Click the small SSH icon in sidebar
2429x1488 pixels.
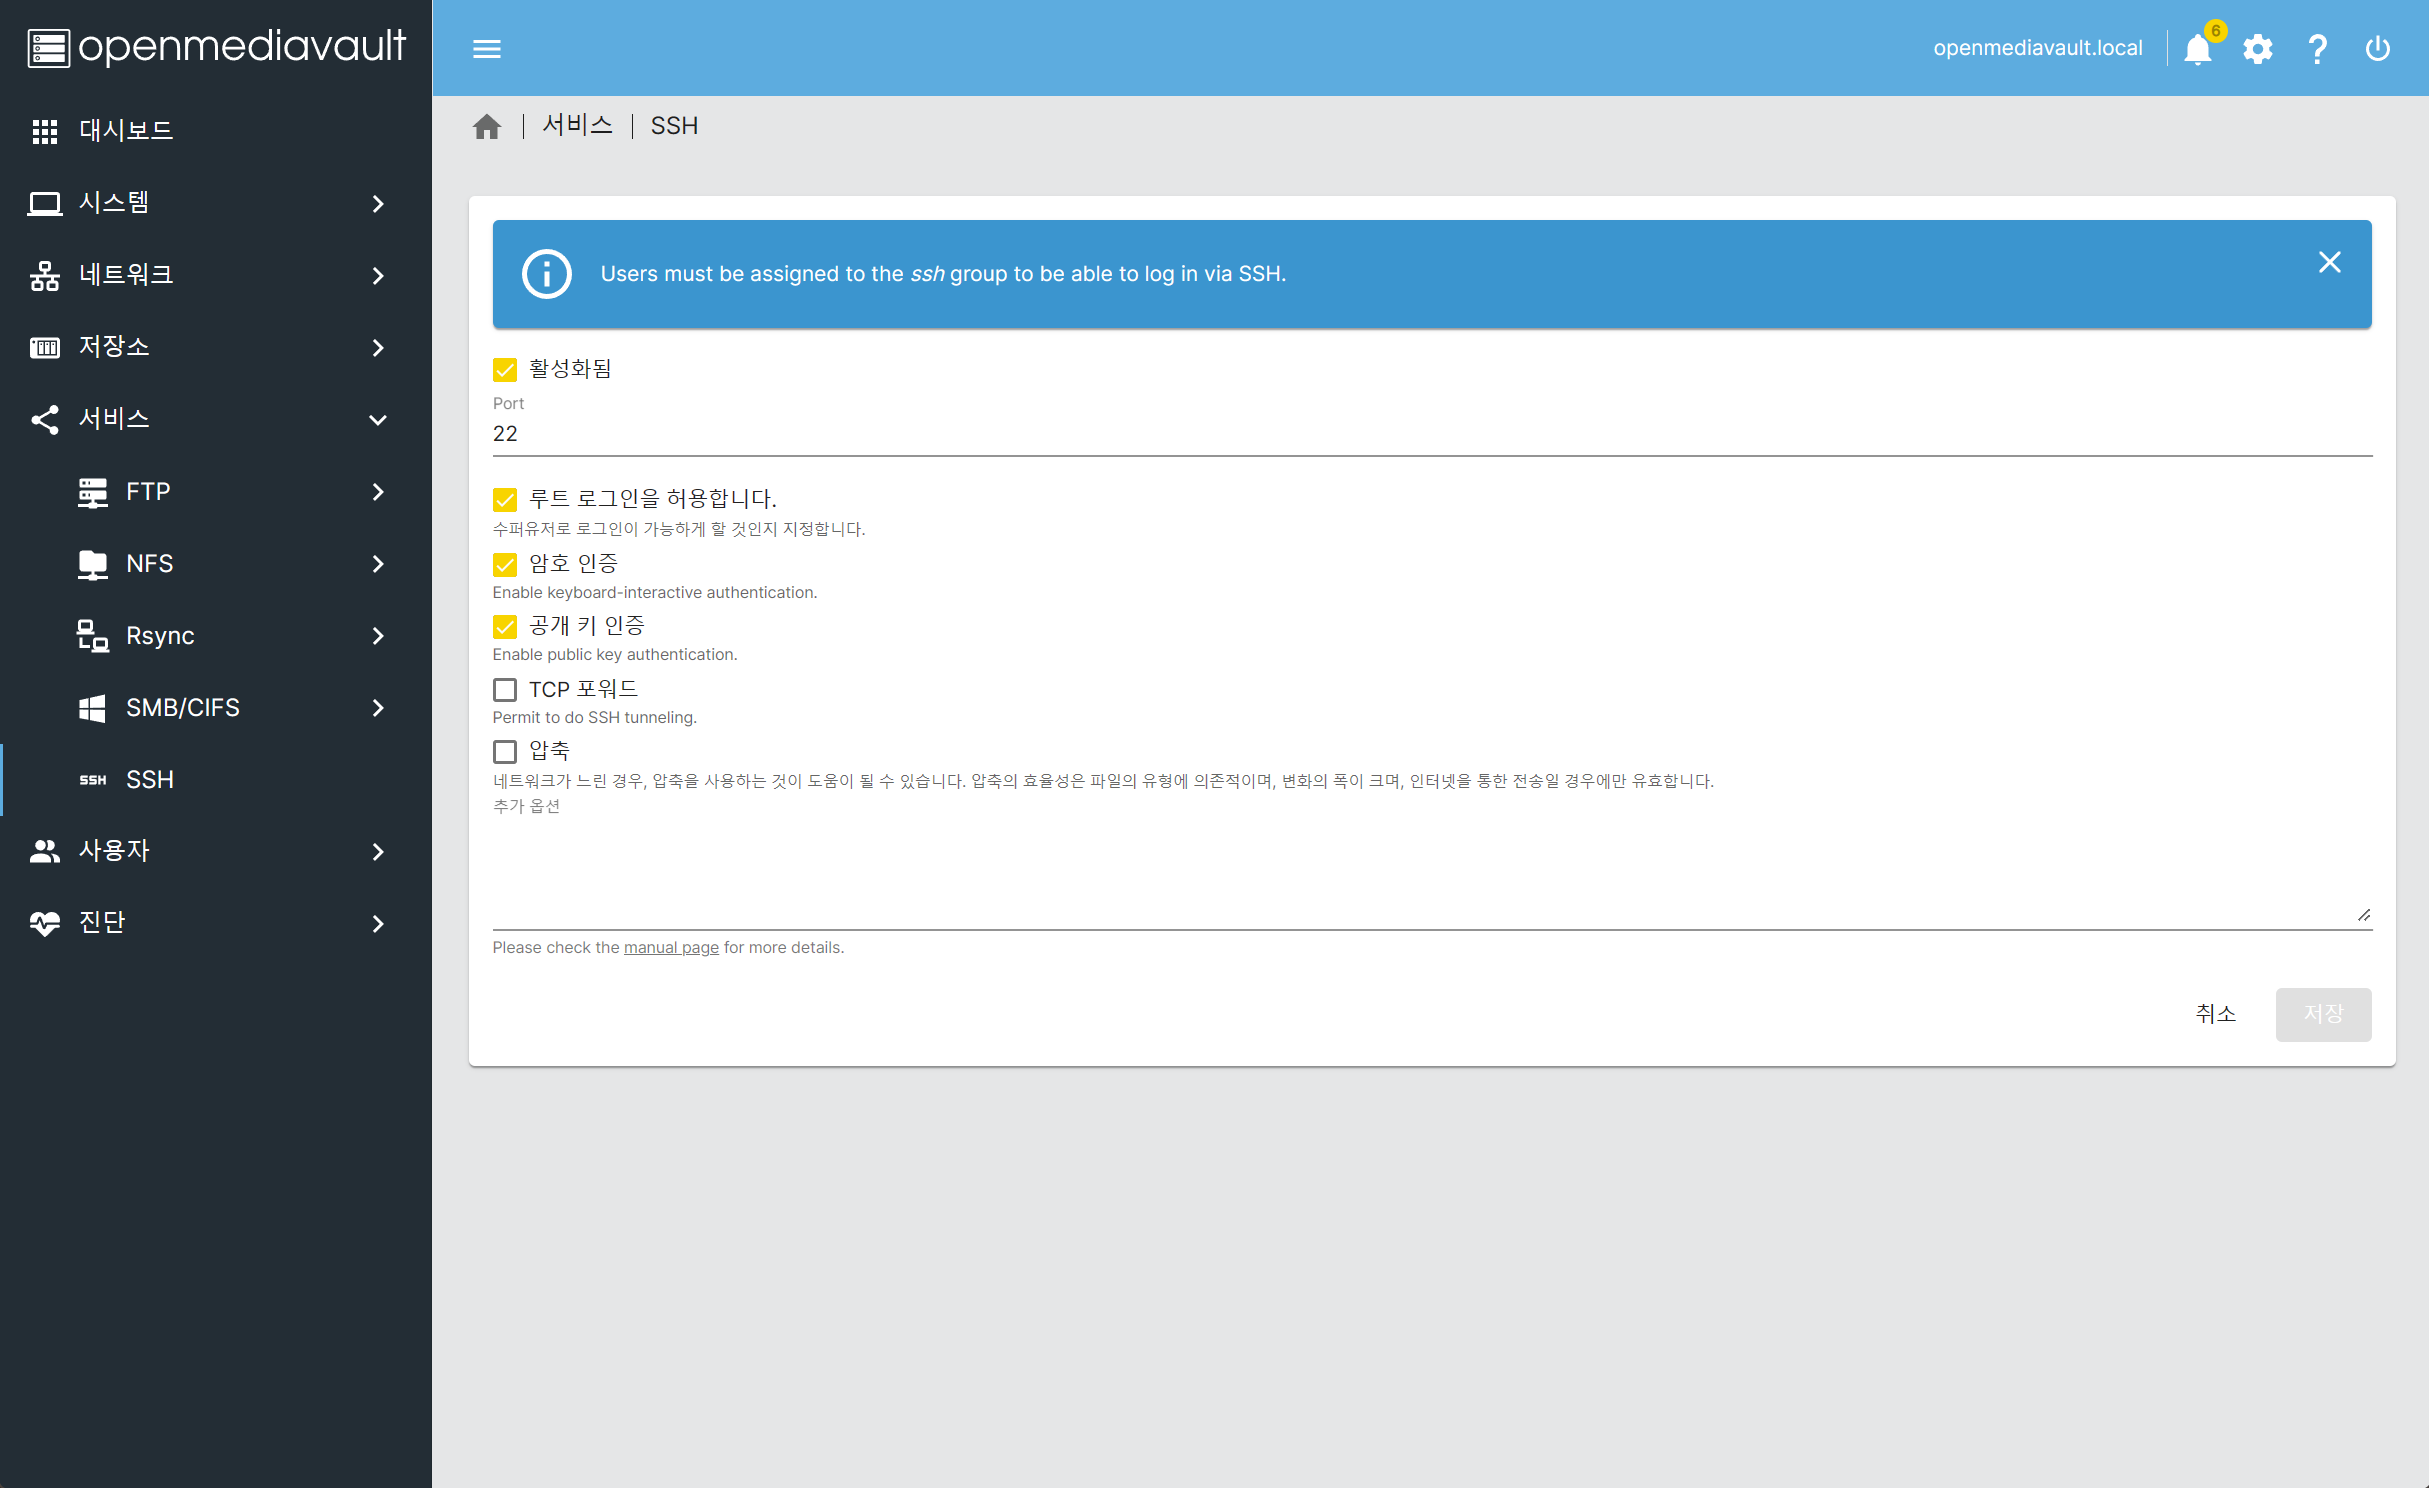coord(93,780)
